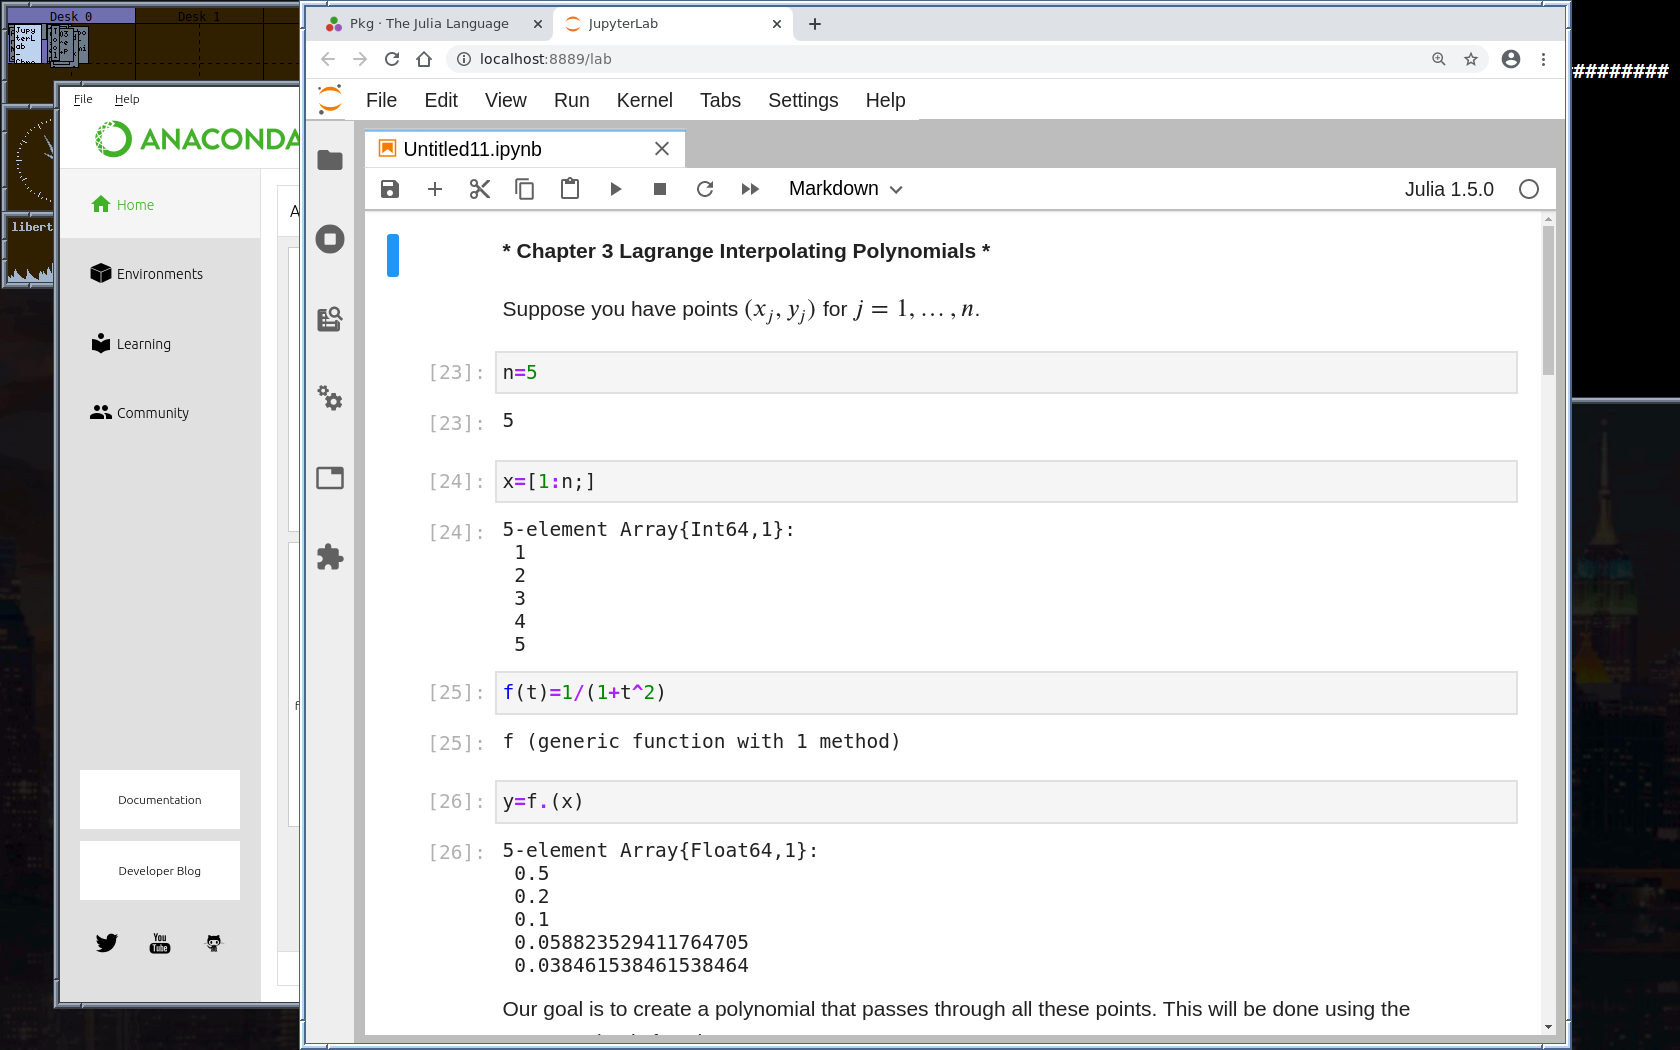The width and height of the screenshot is (1680, 1050).
Task: Save the notebook with the floppy disk icon
Action: click(390, 189)
